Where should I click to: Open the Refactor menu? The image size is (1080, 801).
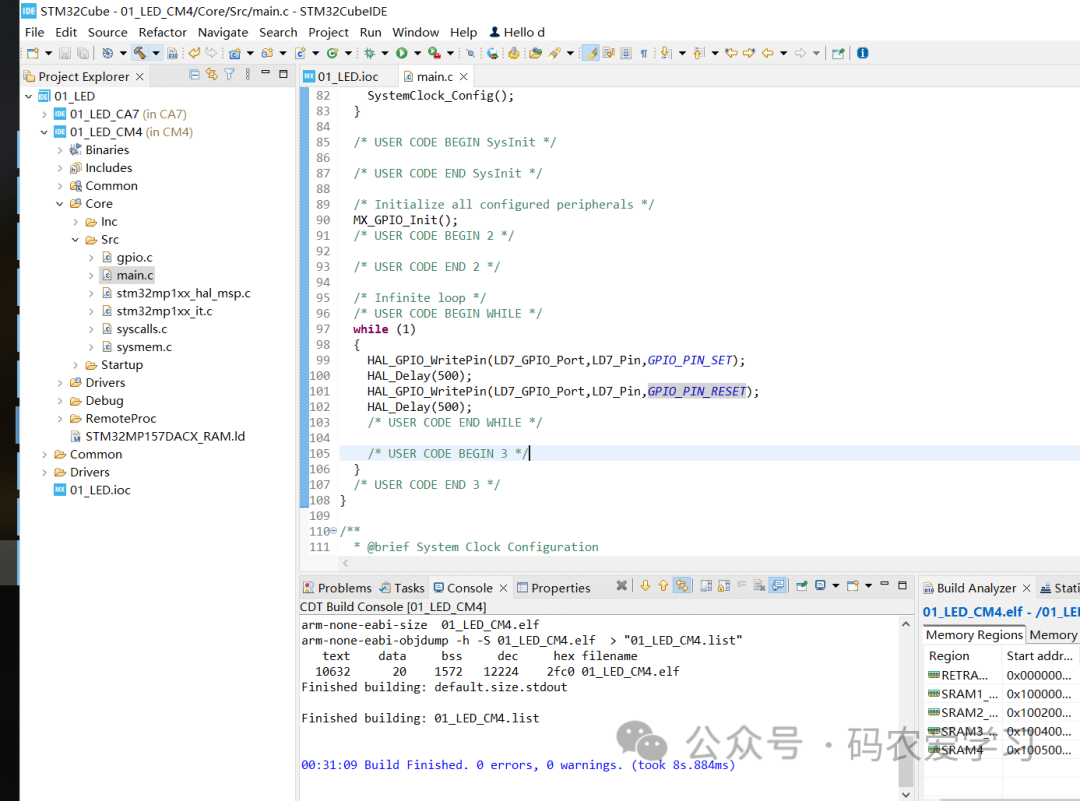tap(163, 32)
